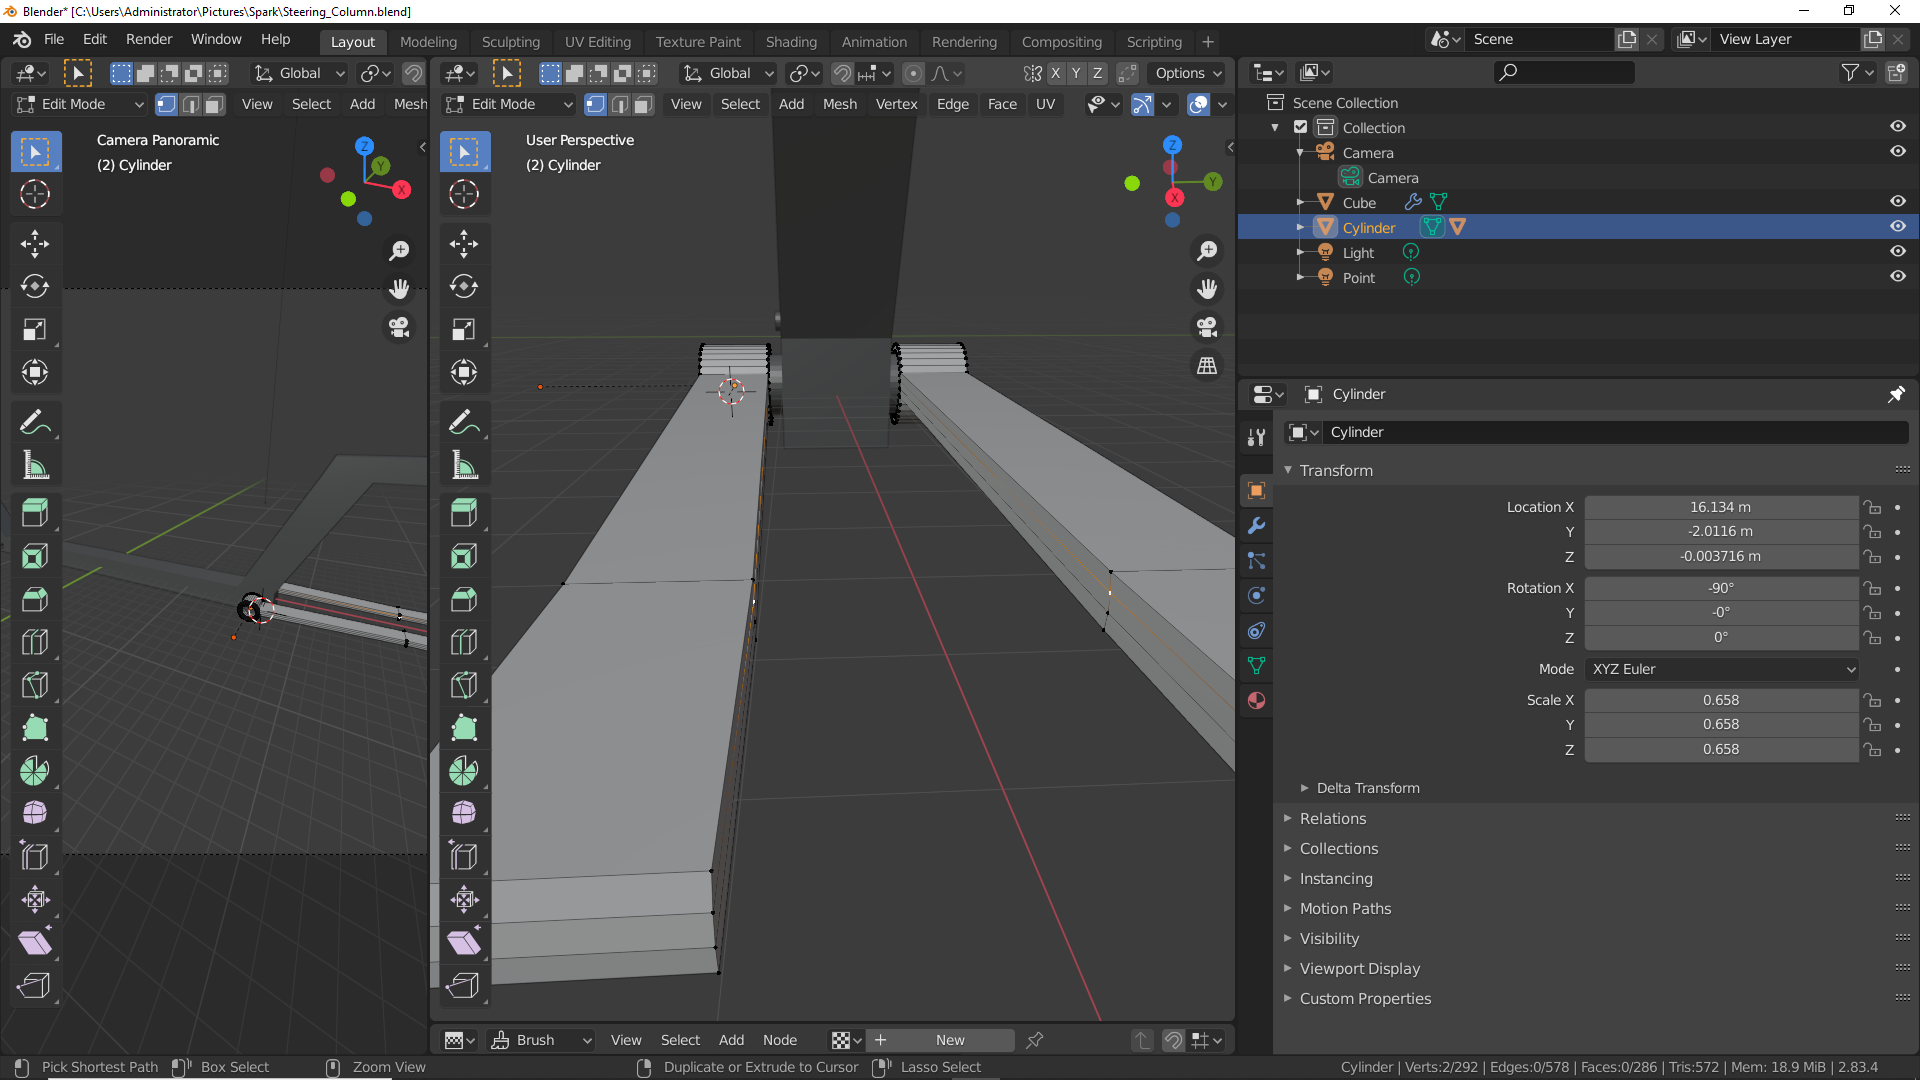Select the Scale tool in left viewport
The width and height of the screenshot is (1920, 1080).
tap(35, 330)
